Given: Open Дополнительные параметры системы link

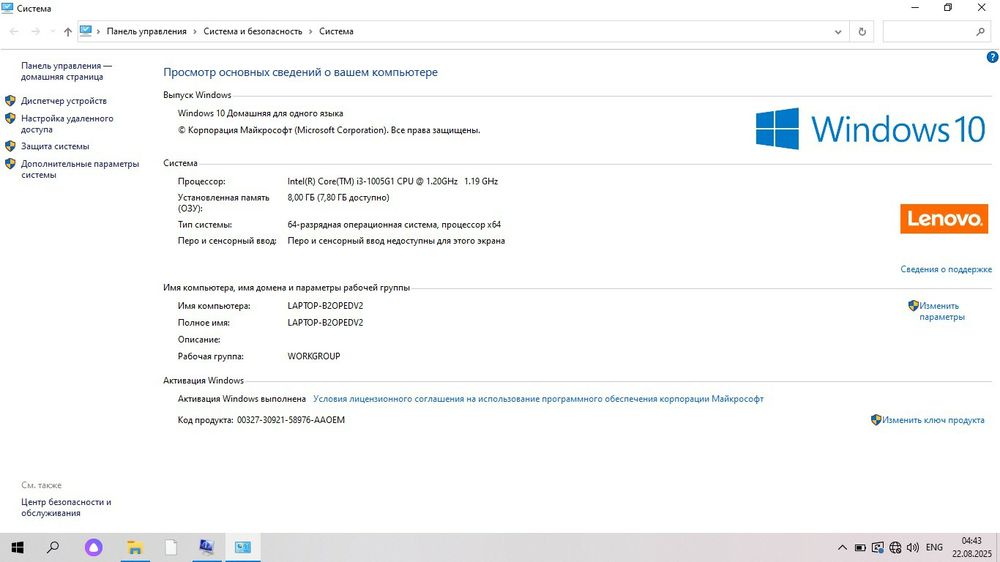Looking at the screenshot, I should (x=80, y=169).
